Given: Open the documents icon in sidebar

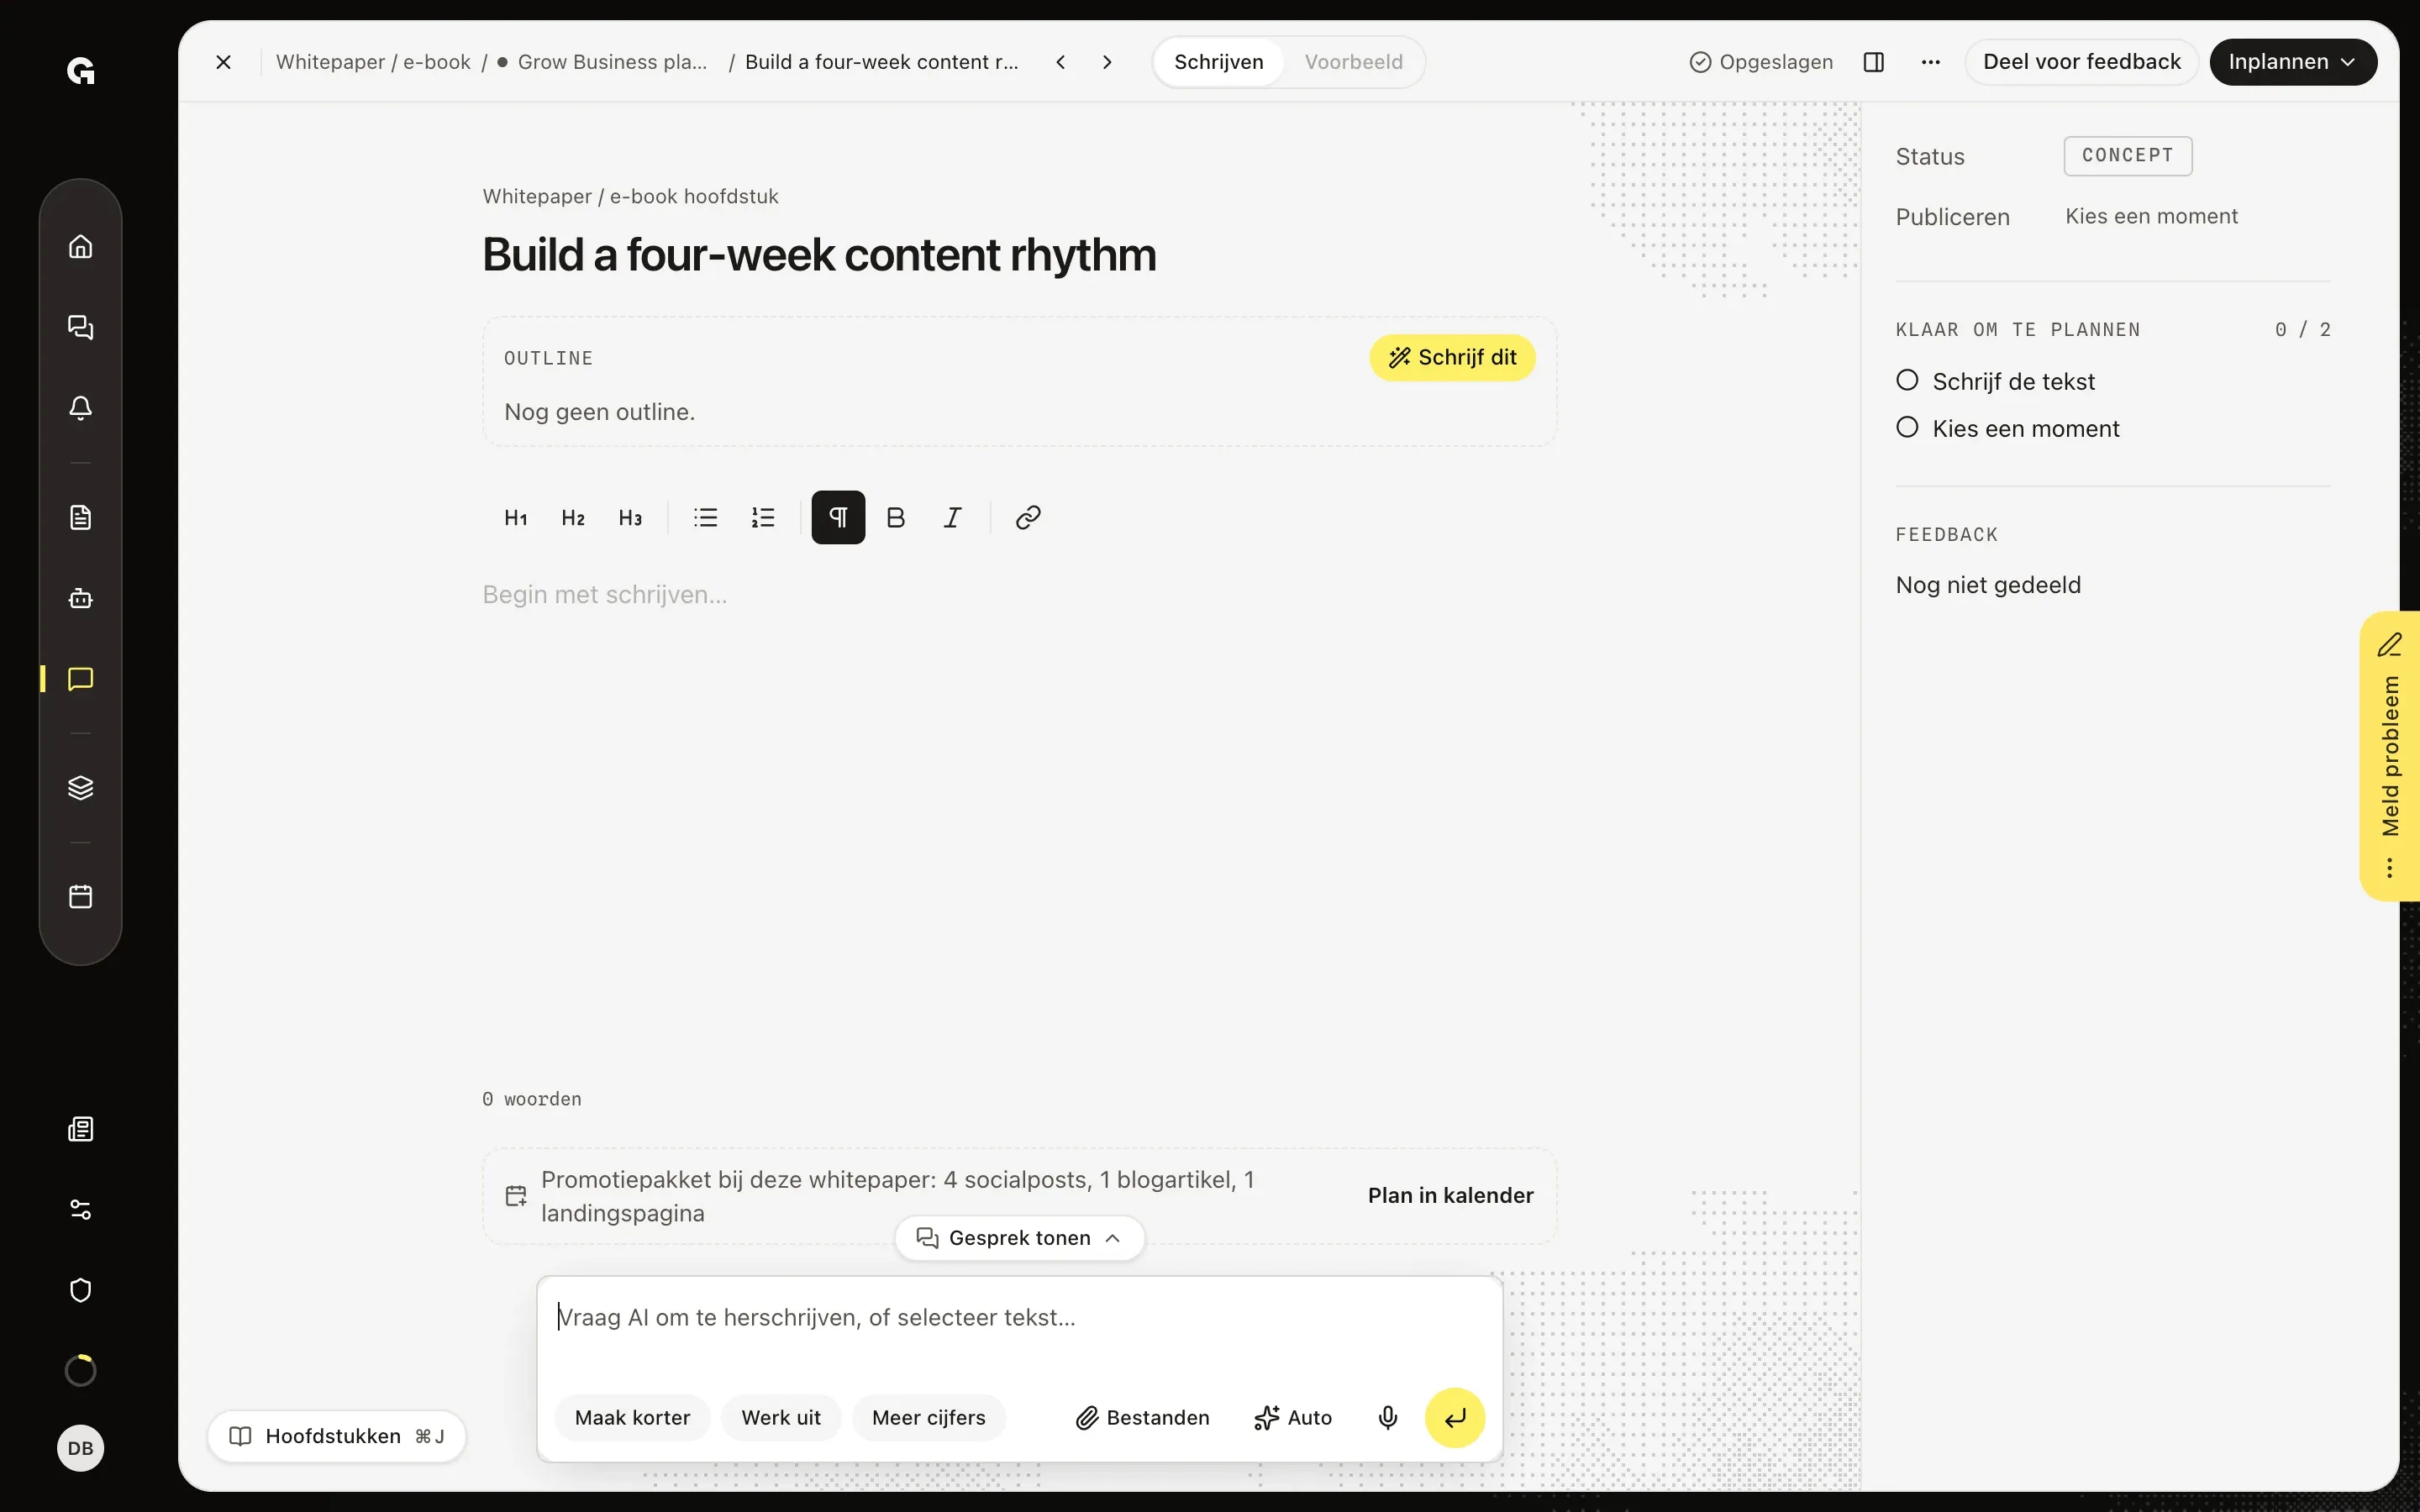Looking at the screenshot, I should (80, 517).
